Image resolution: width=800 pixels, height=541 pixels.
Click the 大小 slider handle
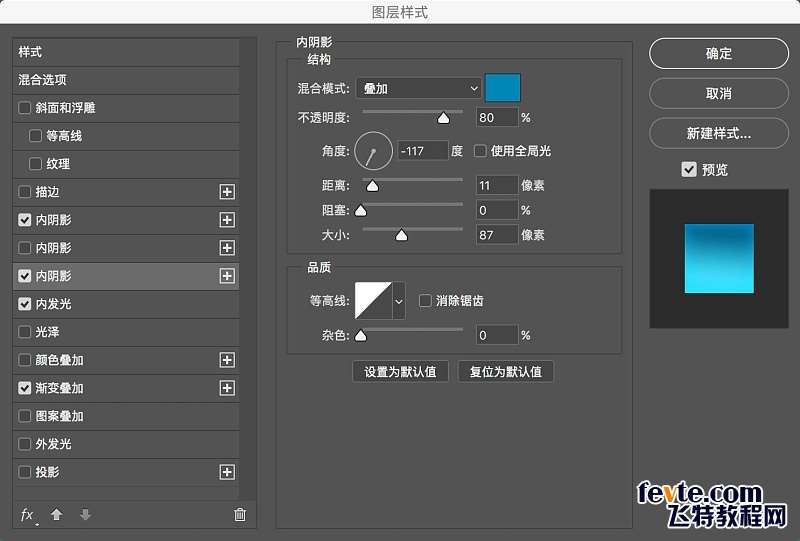402,235
